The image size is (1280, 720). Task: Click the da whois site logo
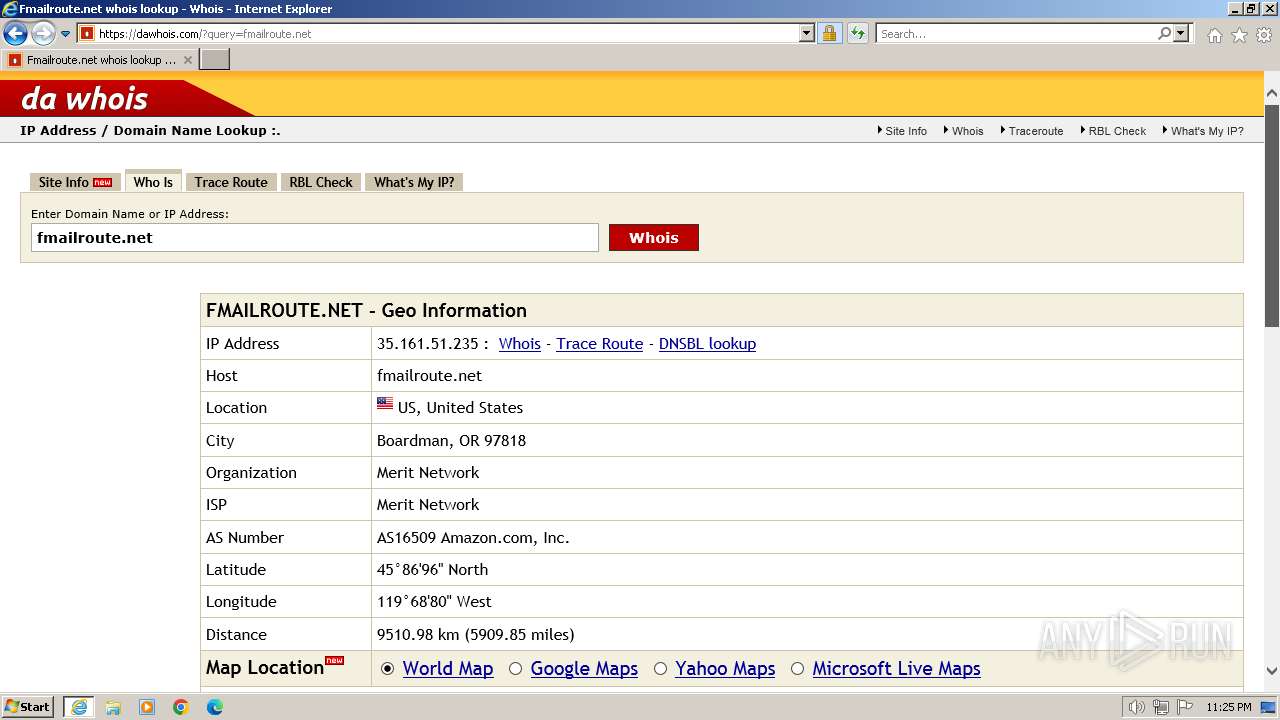85,98
